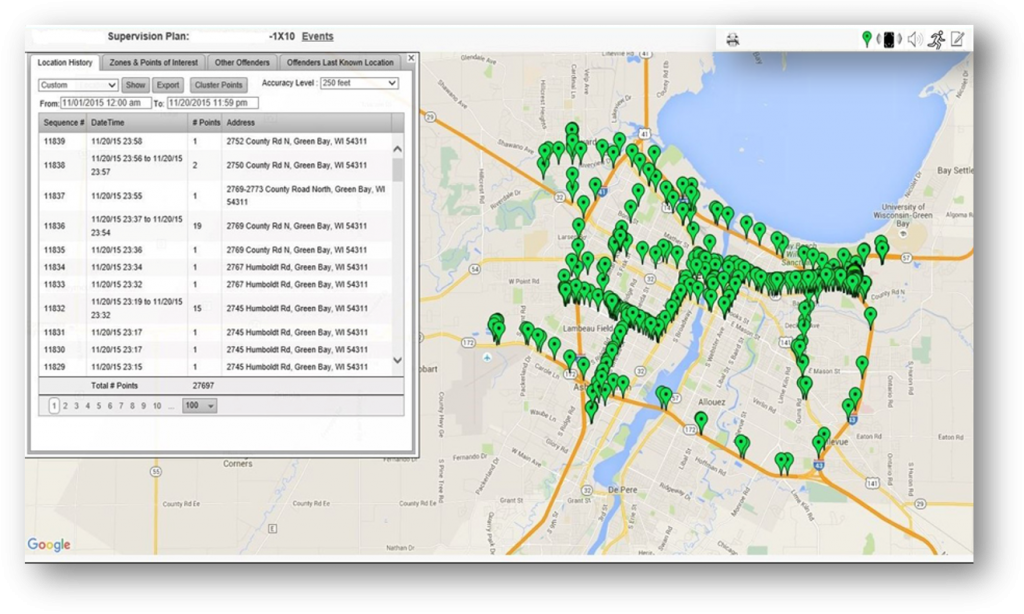The width and height of the screenshot is (1024, 614).
Task: Click the green location pin toolbar icon
Action: (866, 40)
